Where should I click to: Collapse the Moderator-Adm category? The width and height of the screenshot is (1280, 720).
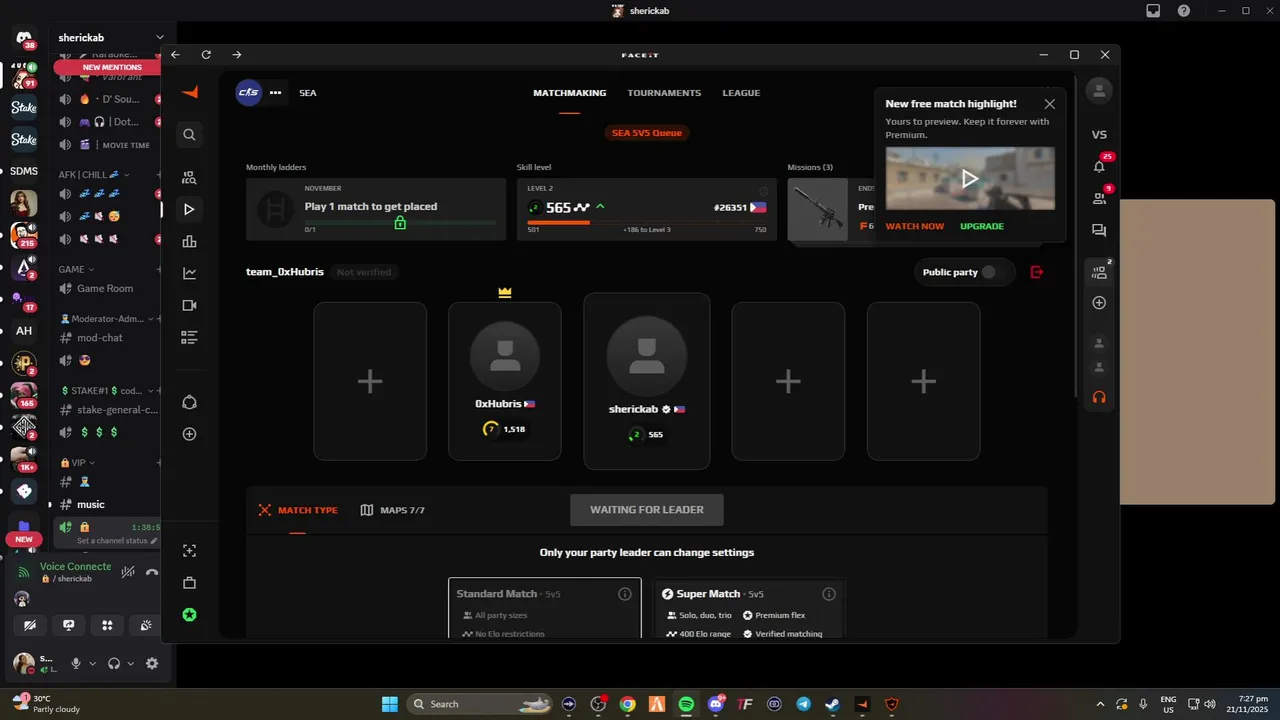click(x=106, y=319)
